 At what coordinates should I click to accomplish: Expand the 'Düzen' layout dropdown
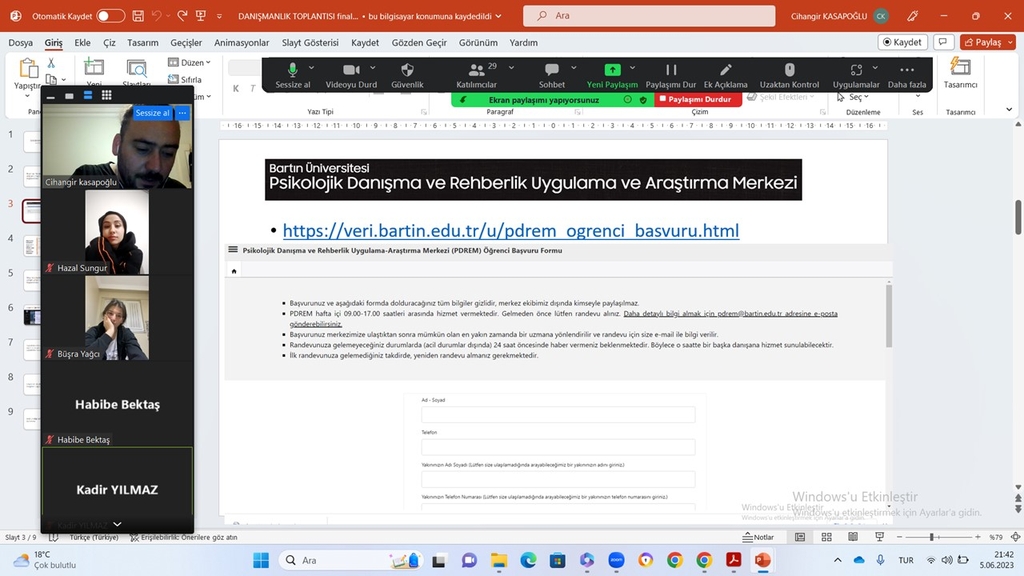[x=208, y=62]
